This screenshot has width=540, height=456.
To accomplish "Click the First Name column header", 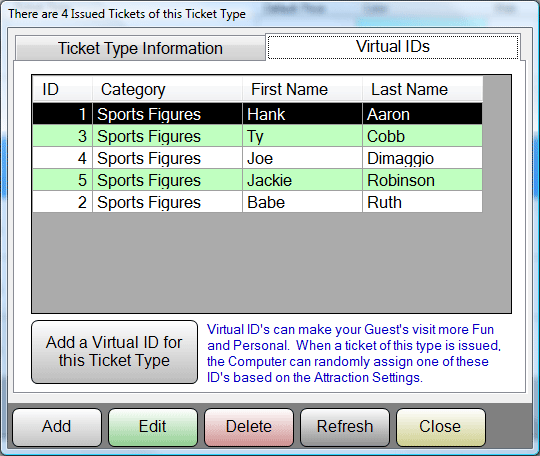I will pyautogui.click(x=302, y=90).
